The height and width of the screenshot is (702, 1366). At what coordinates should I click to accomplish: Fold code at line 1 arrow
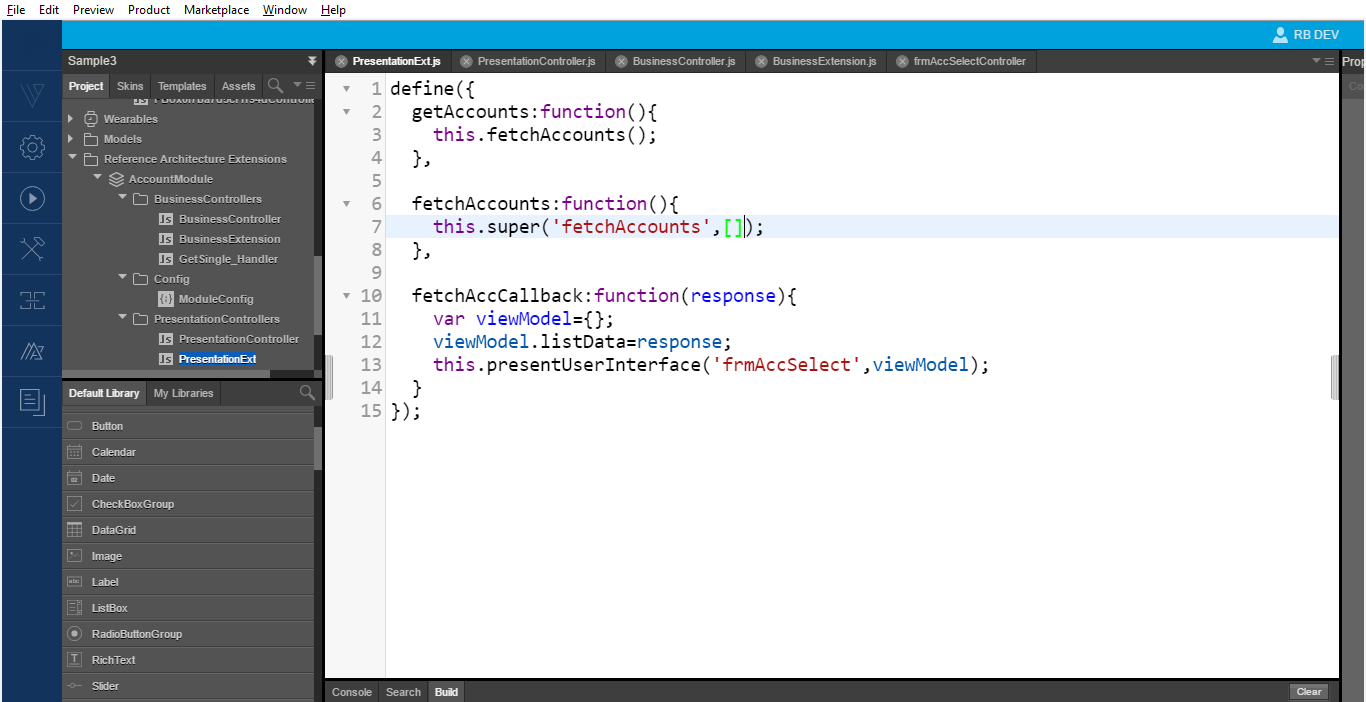(346, 89)
